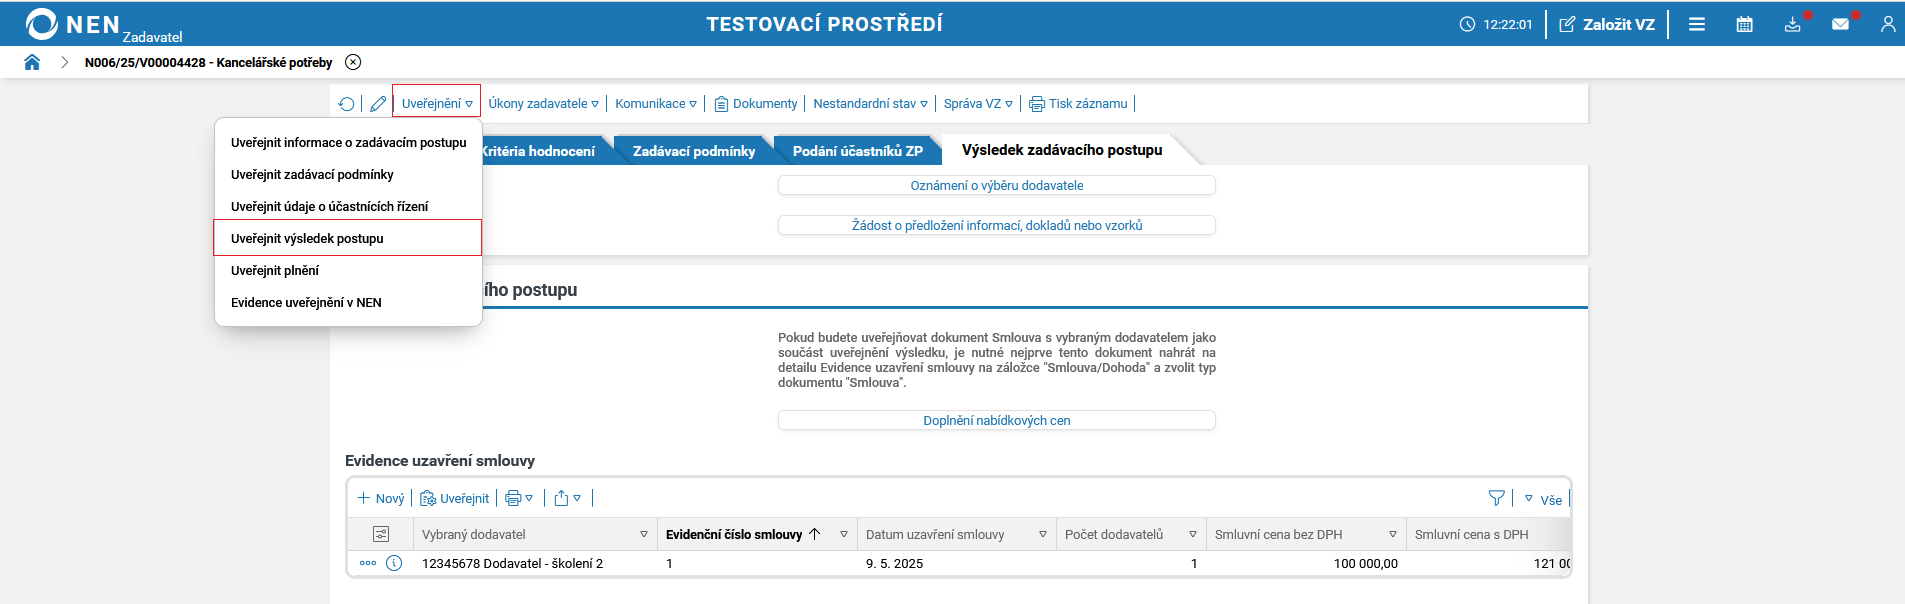Open the calendar icon in header
The image size is (1905, 604).
(1745, 24)
